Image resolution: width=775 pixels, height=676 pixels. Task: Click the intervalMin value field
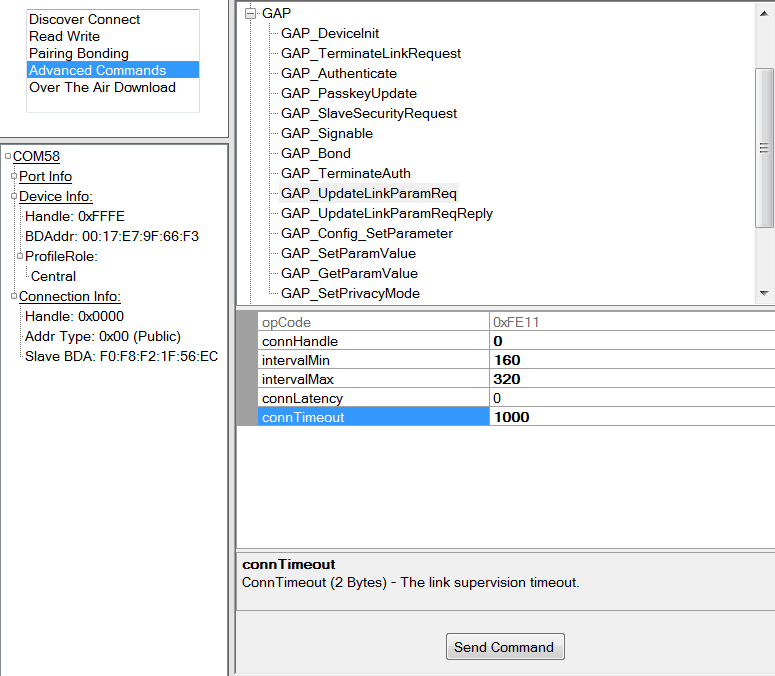[x=630, y=360]
